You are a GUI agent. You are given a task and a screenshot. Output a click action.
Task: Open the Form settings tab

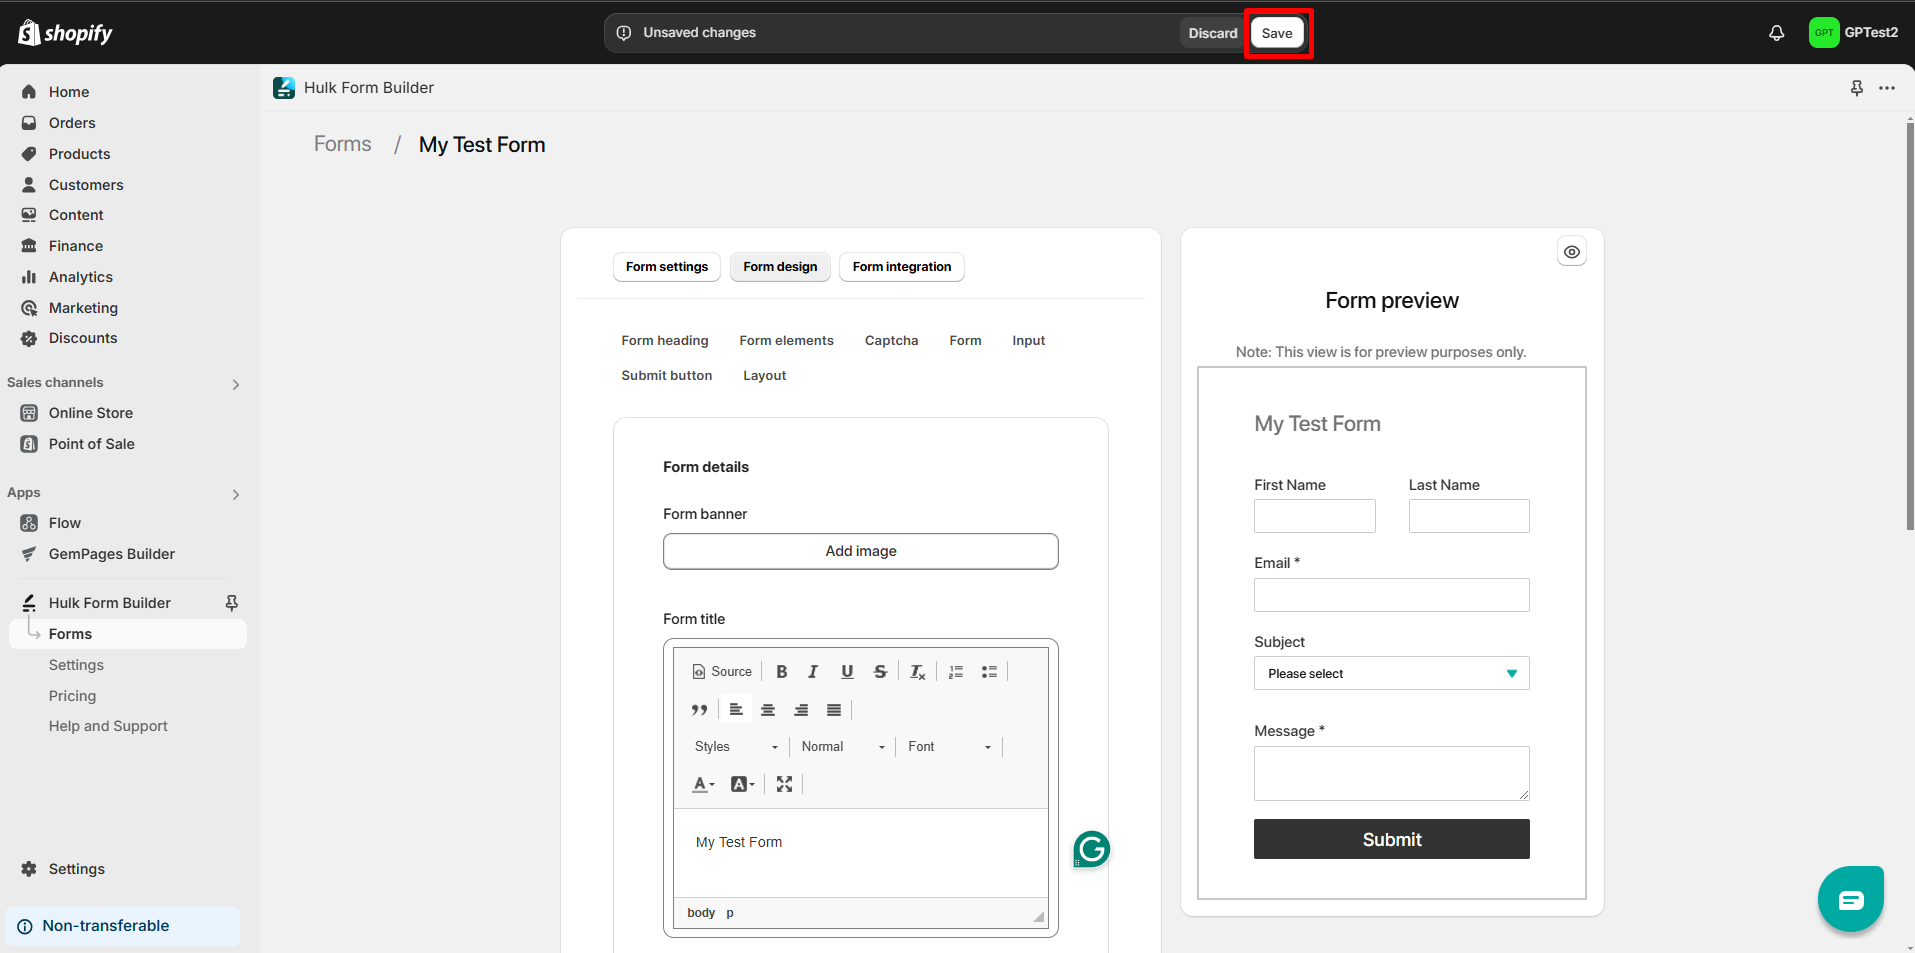(x=666, y=266)
